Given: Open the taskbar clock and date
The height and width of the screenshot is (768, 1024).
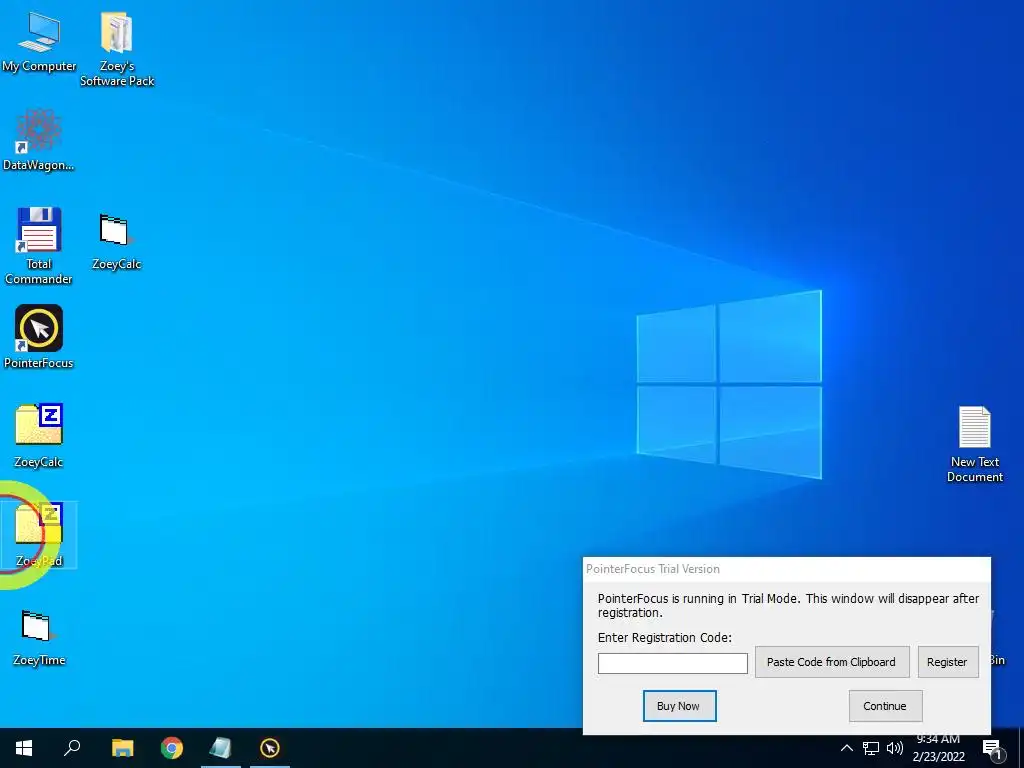Looking at the screenshot, I should tap(938, 748).
